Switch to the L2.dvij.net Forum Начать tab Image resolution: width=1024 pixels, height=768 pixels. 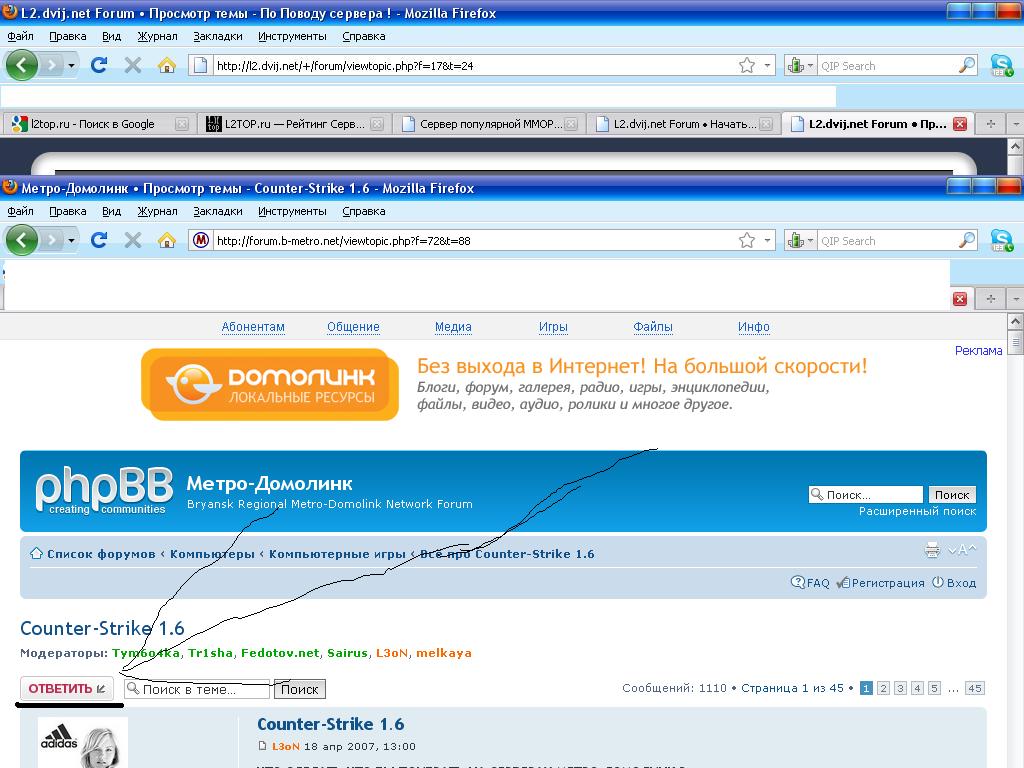point(683,123)
